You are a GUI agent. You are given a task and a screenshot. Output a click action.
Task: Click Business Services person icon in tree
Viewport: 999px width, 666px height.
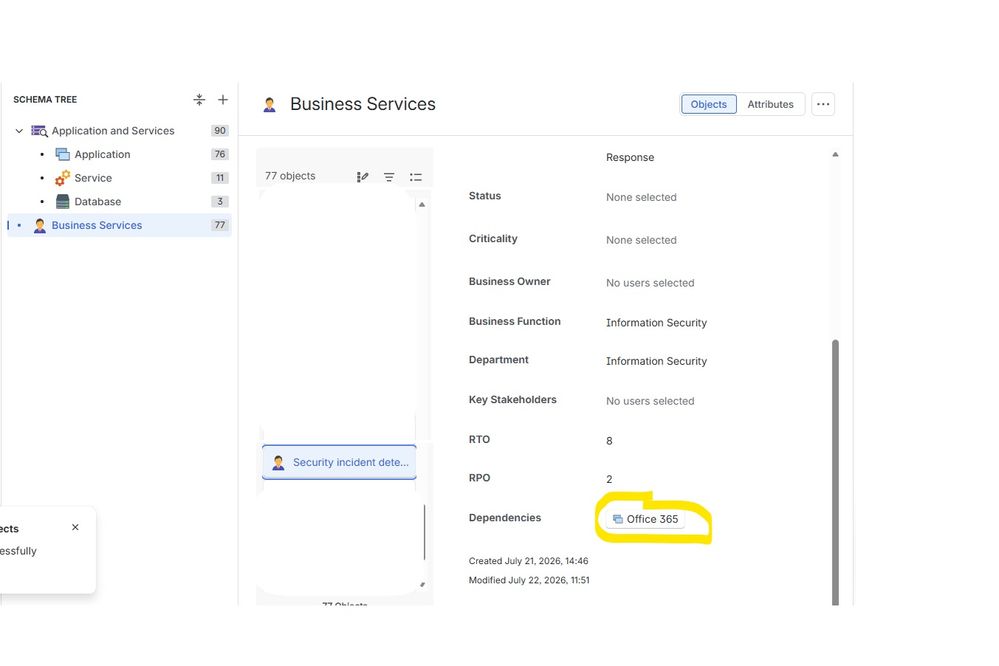[x=40, y=225]
